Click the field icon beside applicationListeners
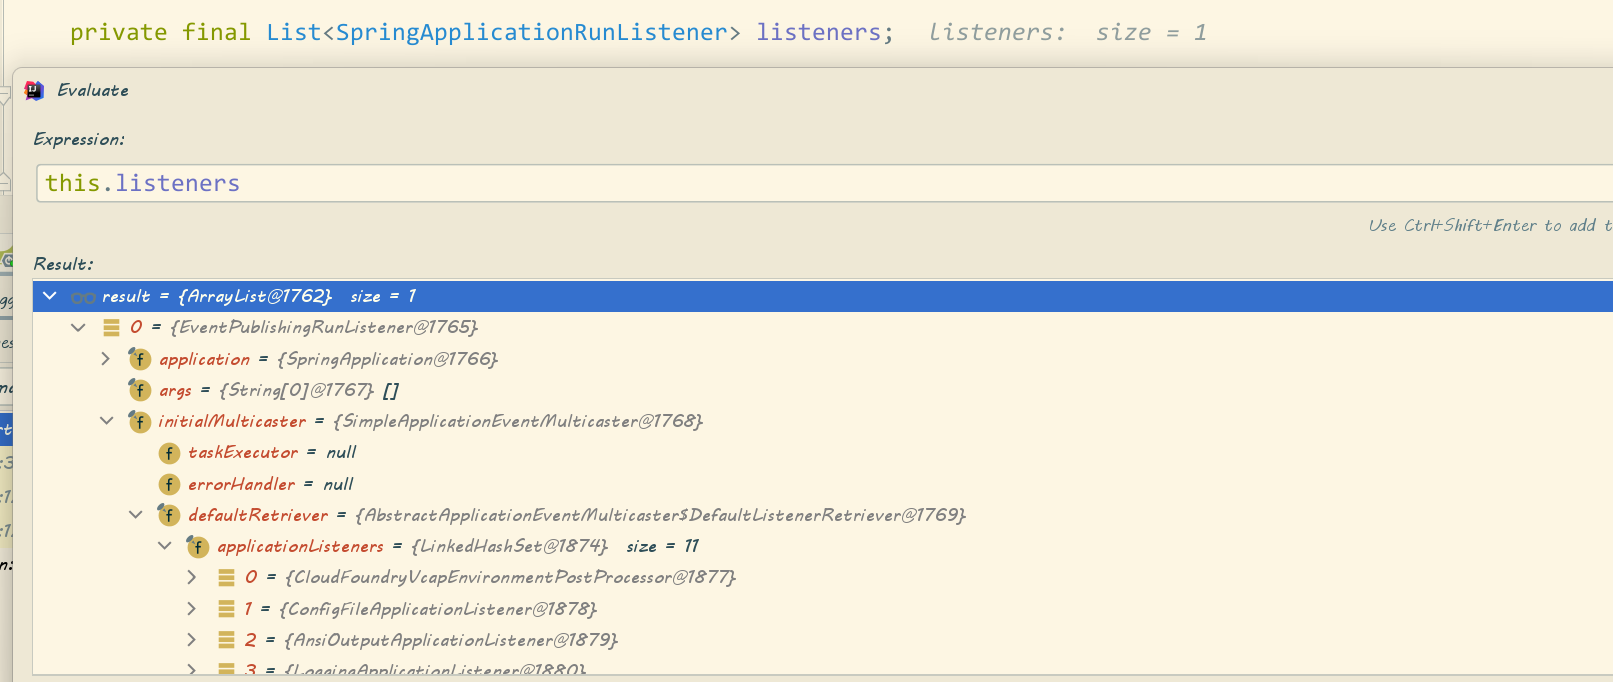 [198, 546]
